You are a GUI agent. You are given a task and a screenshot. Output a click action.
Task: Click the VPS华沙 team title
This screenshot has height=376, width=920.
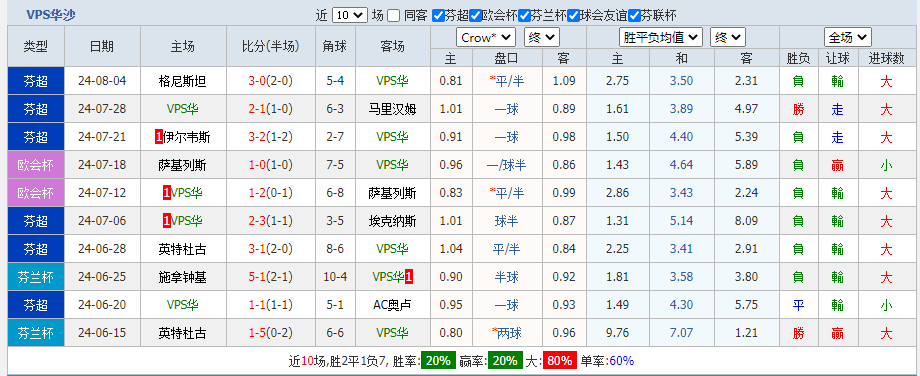pos(51,15)
